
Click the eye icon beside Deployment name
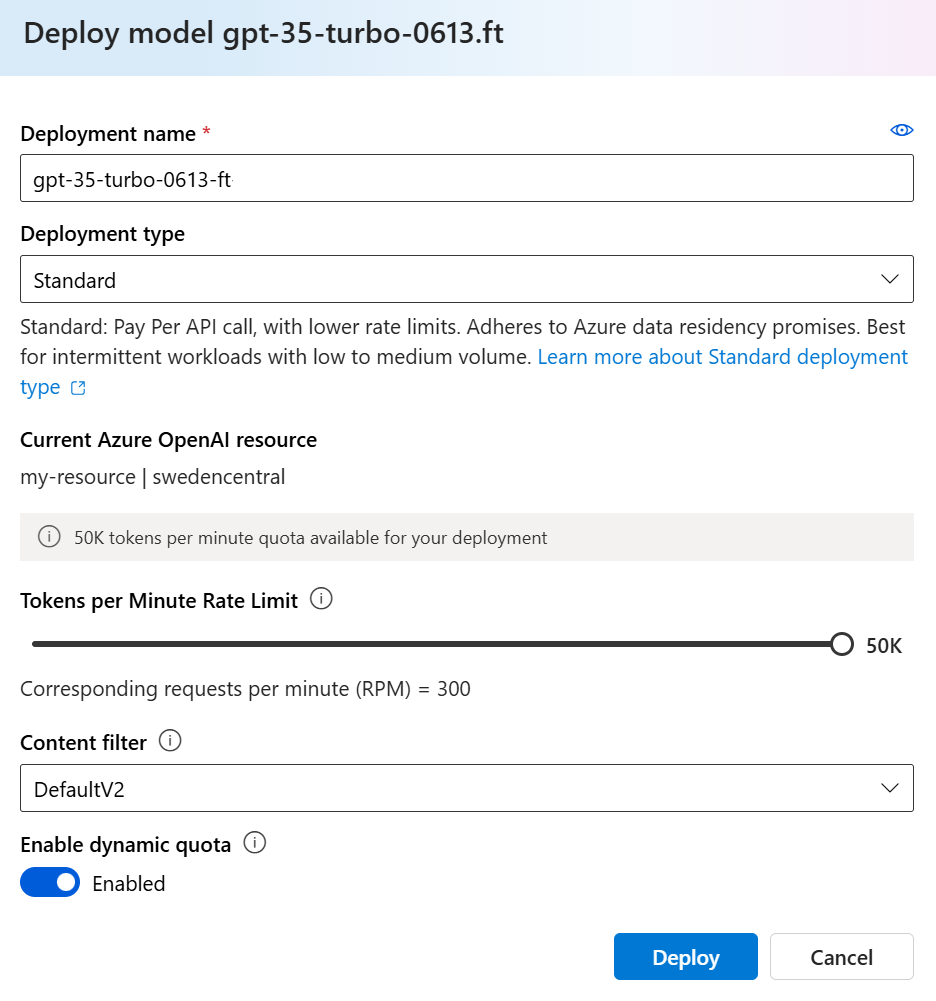pyautogui.click(x=901, y=131)
